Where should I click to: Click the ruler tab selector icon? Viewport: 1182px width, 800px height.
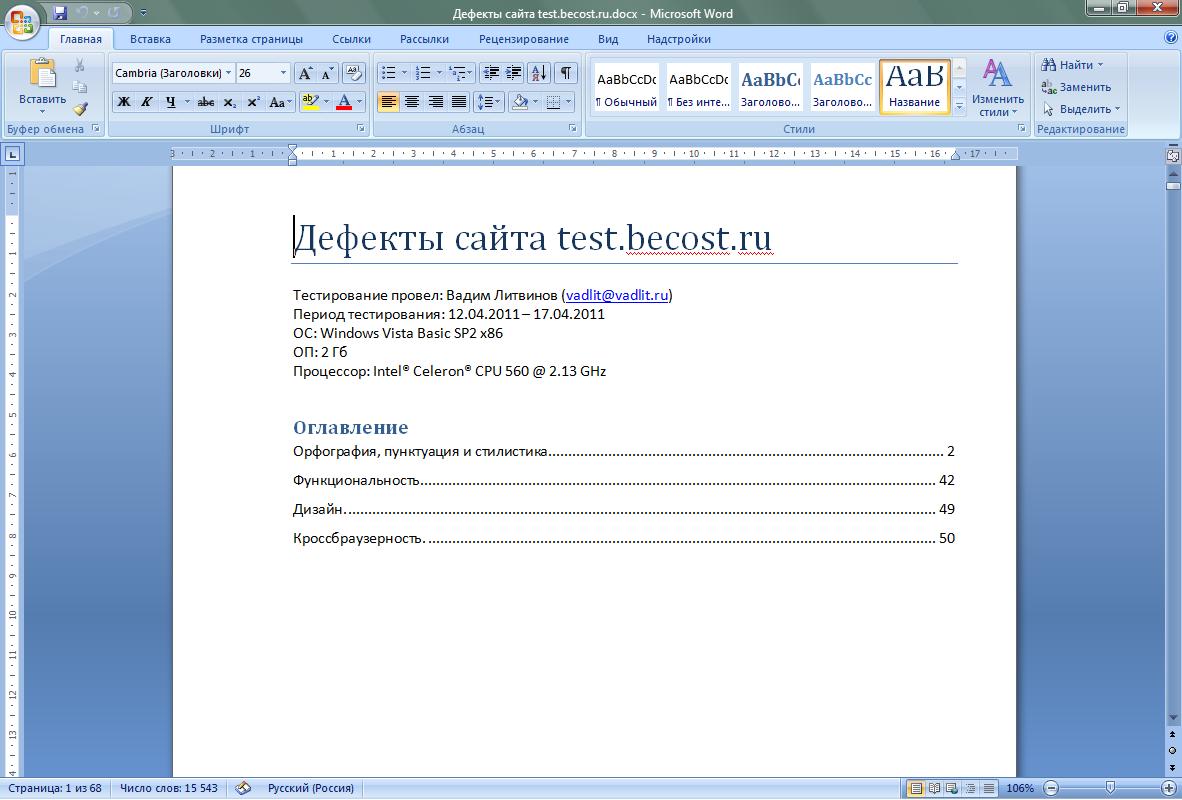pyautogui.click(x=13, y=155)
